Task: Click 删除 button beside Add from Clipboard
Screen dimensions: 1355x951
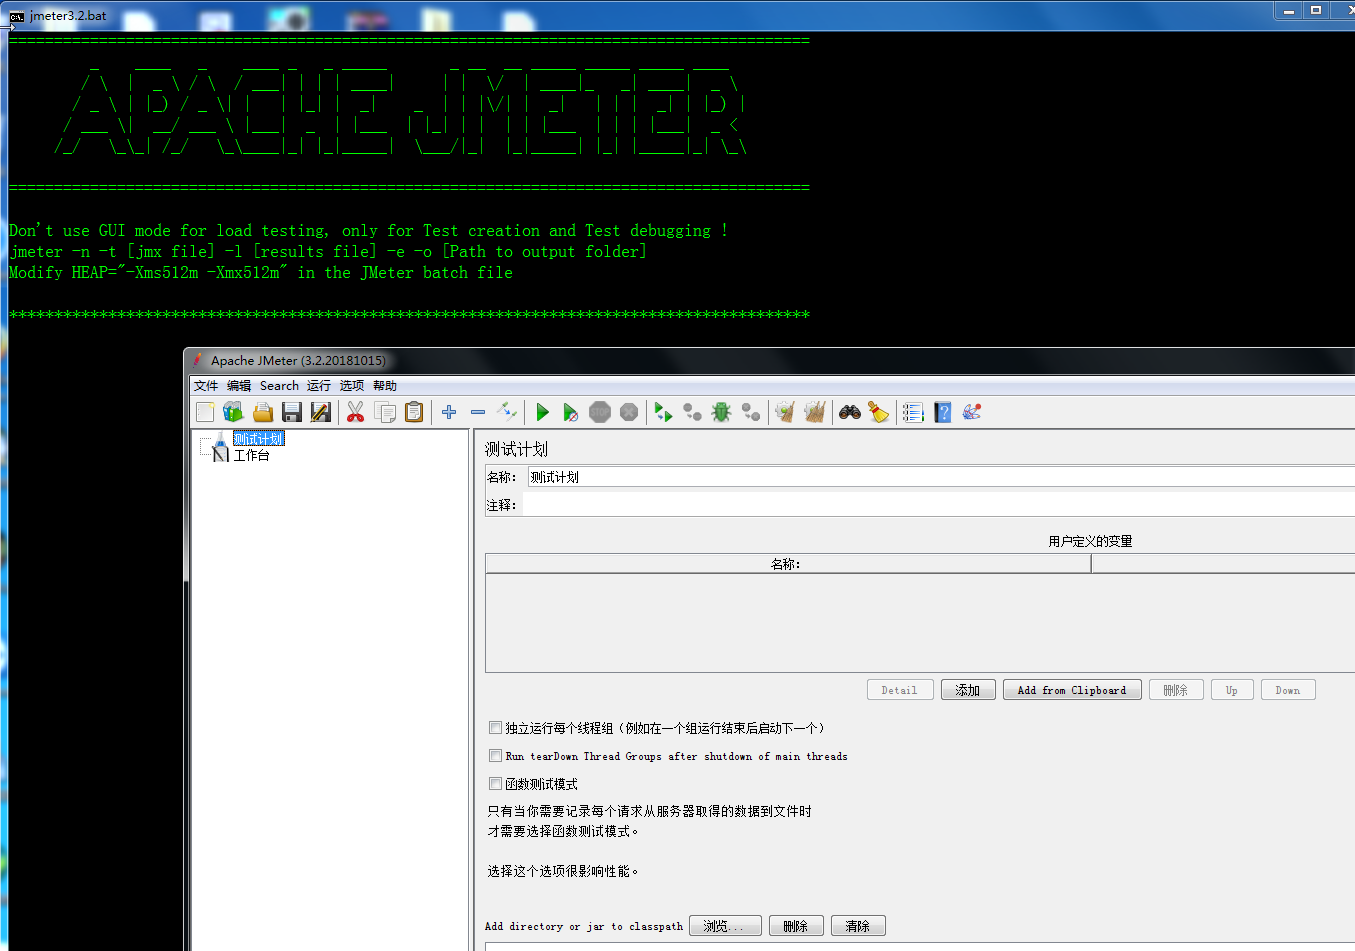Action: click(x=1176, y=690)
